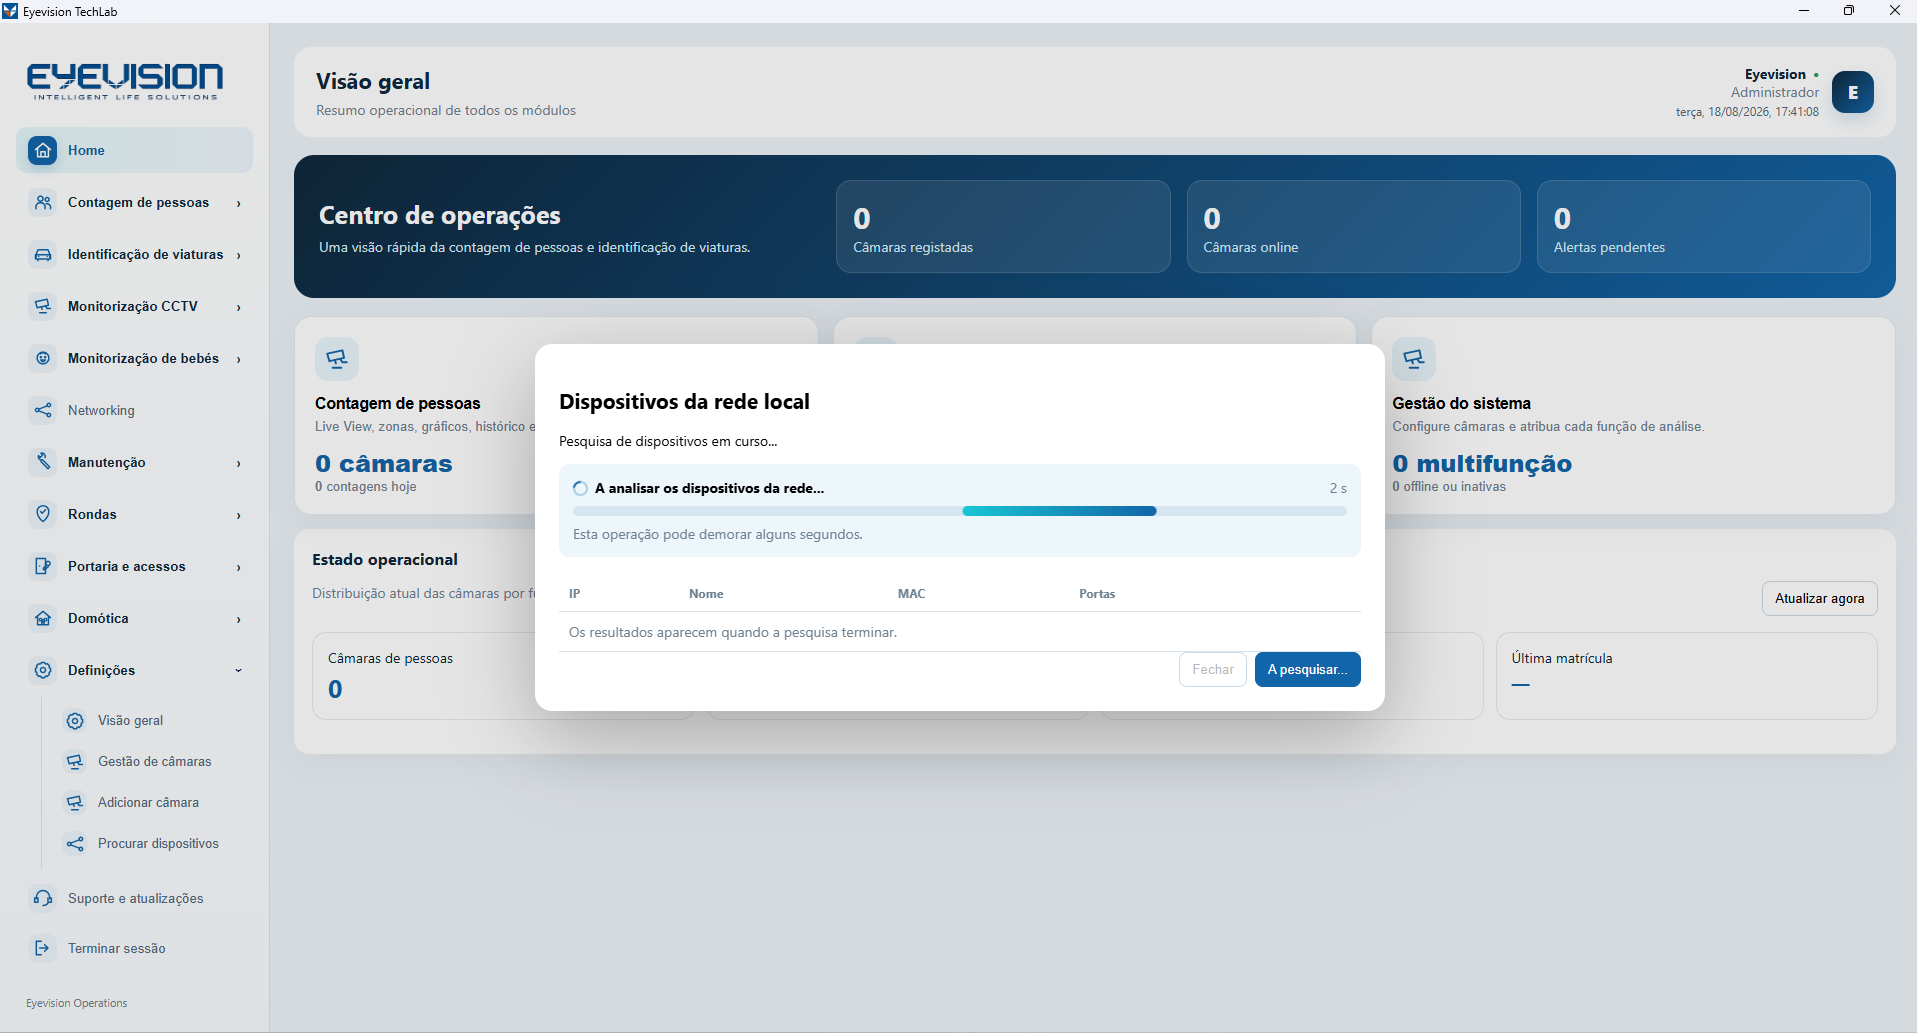Click the Câmaras registadas stat card
This screenshot has height=1033, width=1917.
coord(1003,226)
